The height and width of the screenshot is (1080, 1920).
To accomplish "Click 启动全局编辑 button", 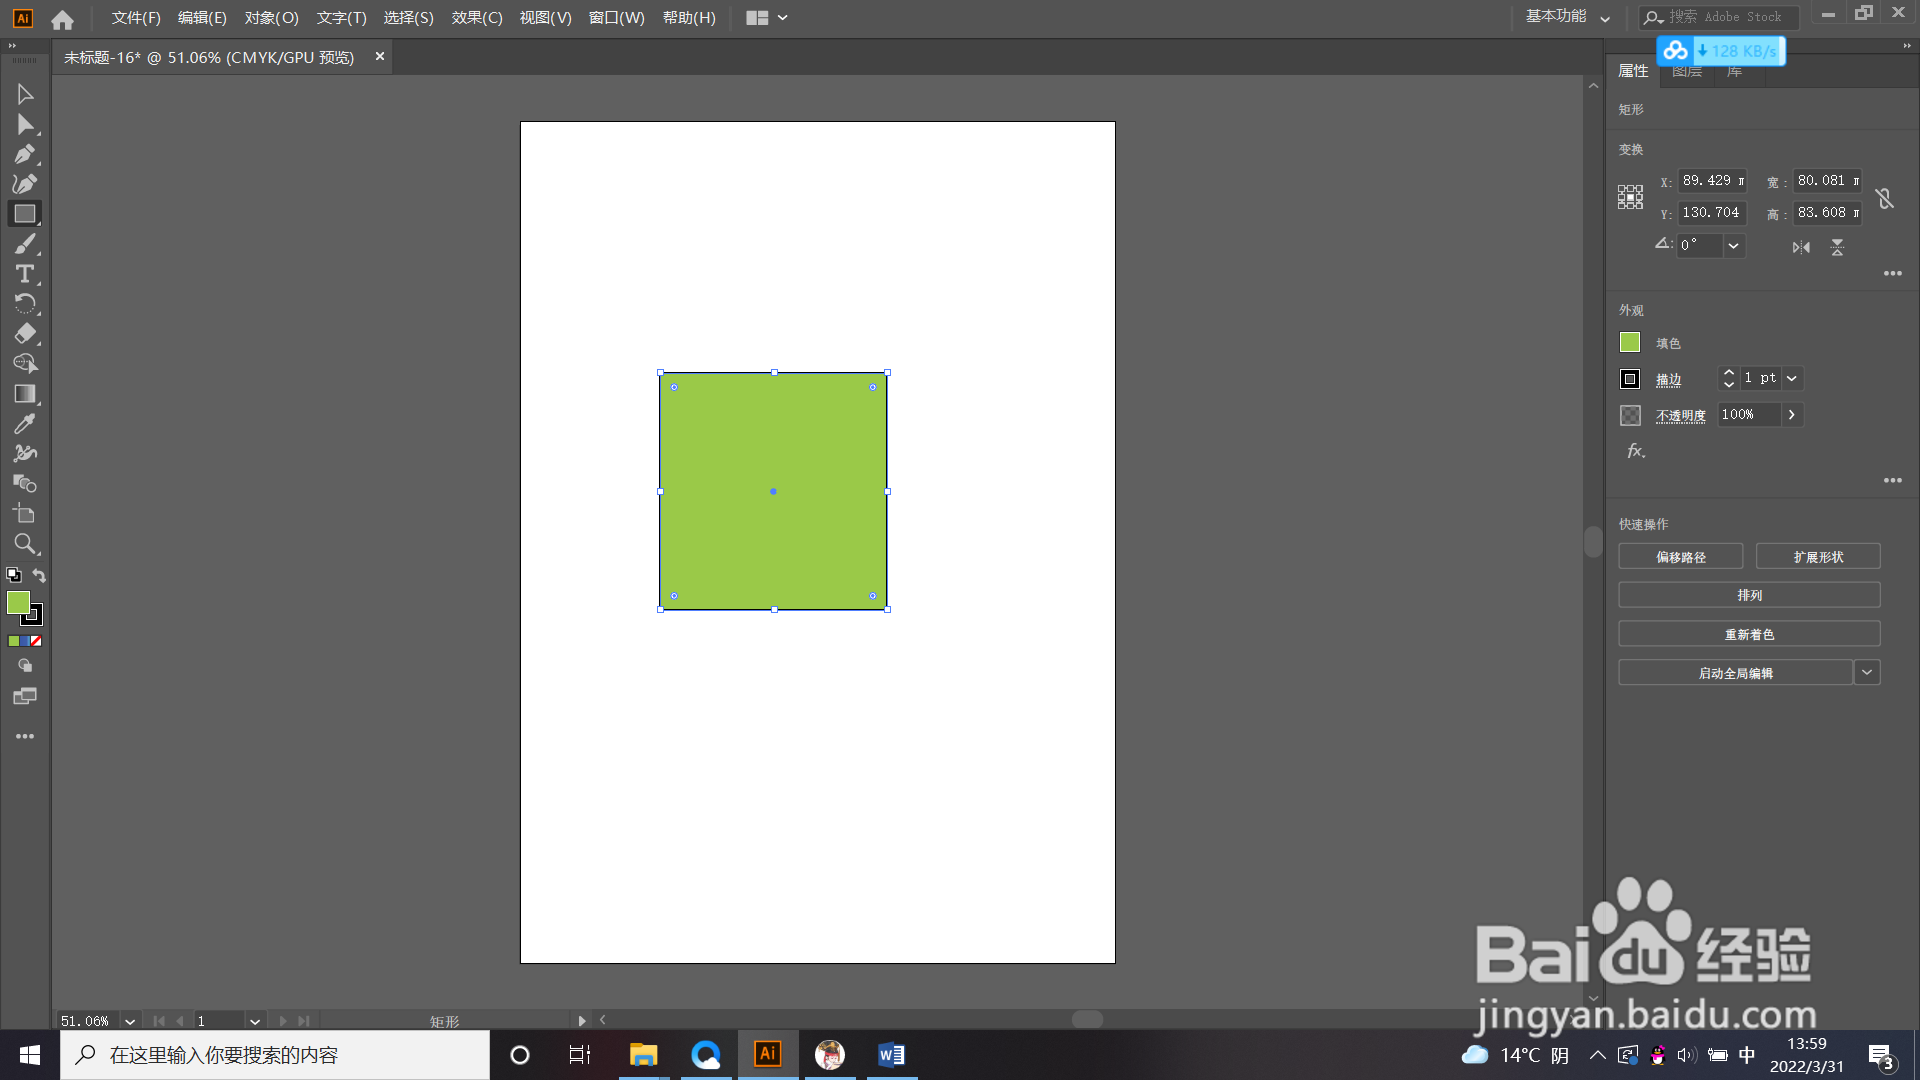I will 1736,673.
